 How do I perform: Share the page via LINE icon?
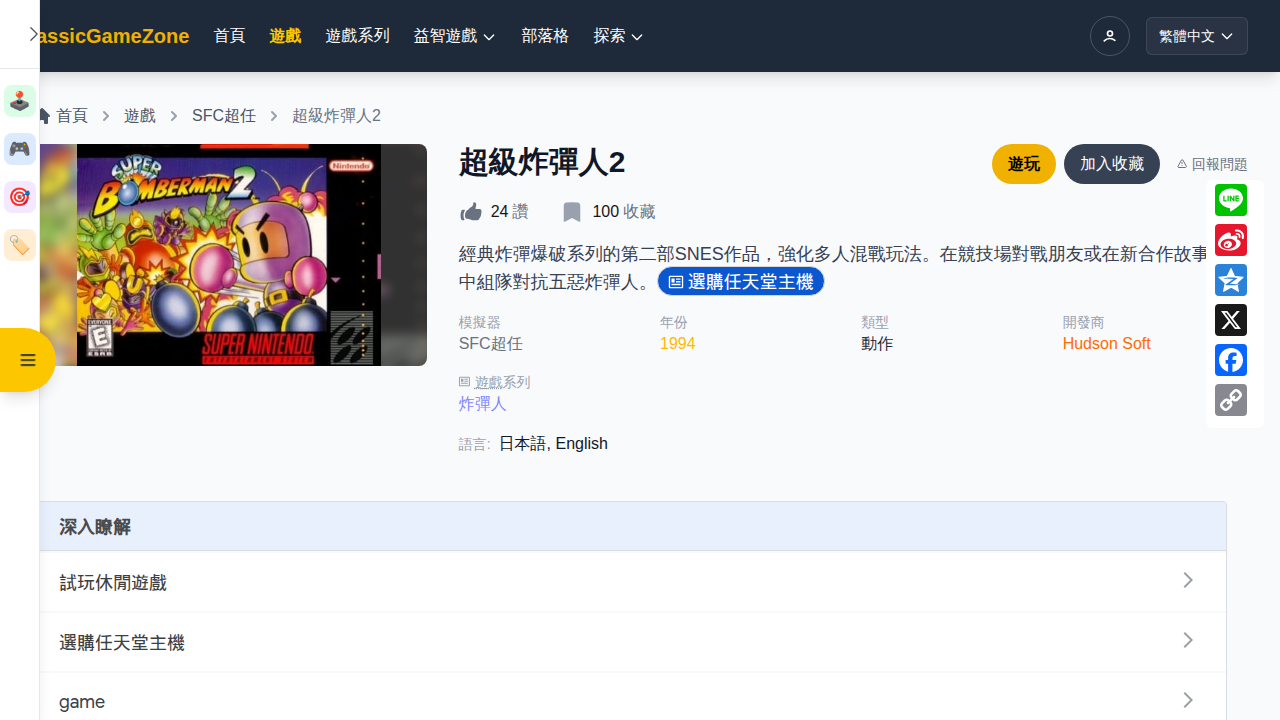(x=1231, y=200)
